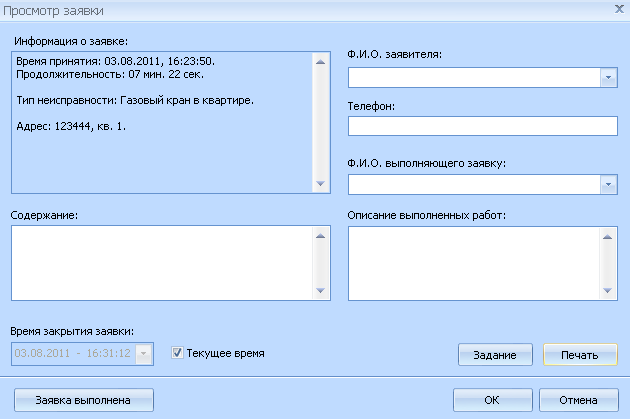630x419 pixels.
Task: Click the Информация о заявке text box
Action: coord(161,122)
